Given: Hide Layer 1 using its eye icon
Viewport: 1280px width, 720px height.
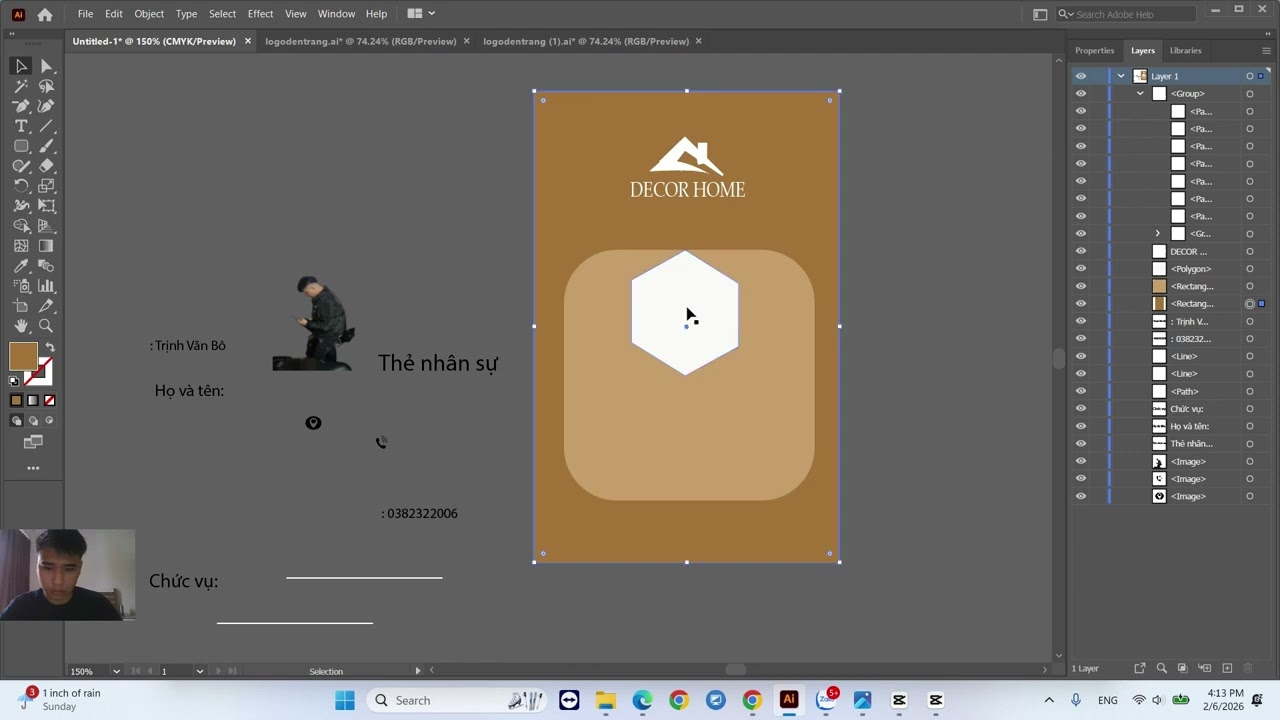Looking at the screenshot, I should coord(1080,76).
